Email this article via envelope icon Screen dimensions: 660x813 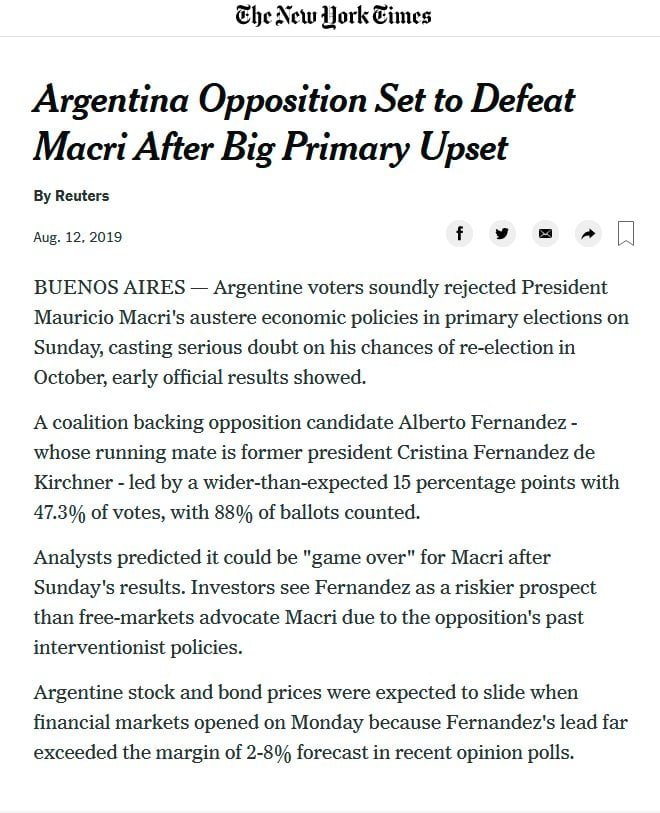pyautogui.click(x=545, y=234)
